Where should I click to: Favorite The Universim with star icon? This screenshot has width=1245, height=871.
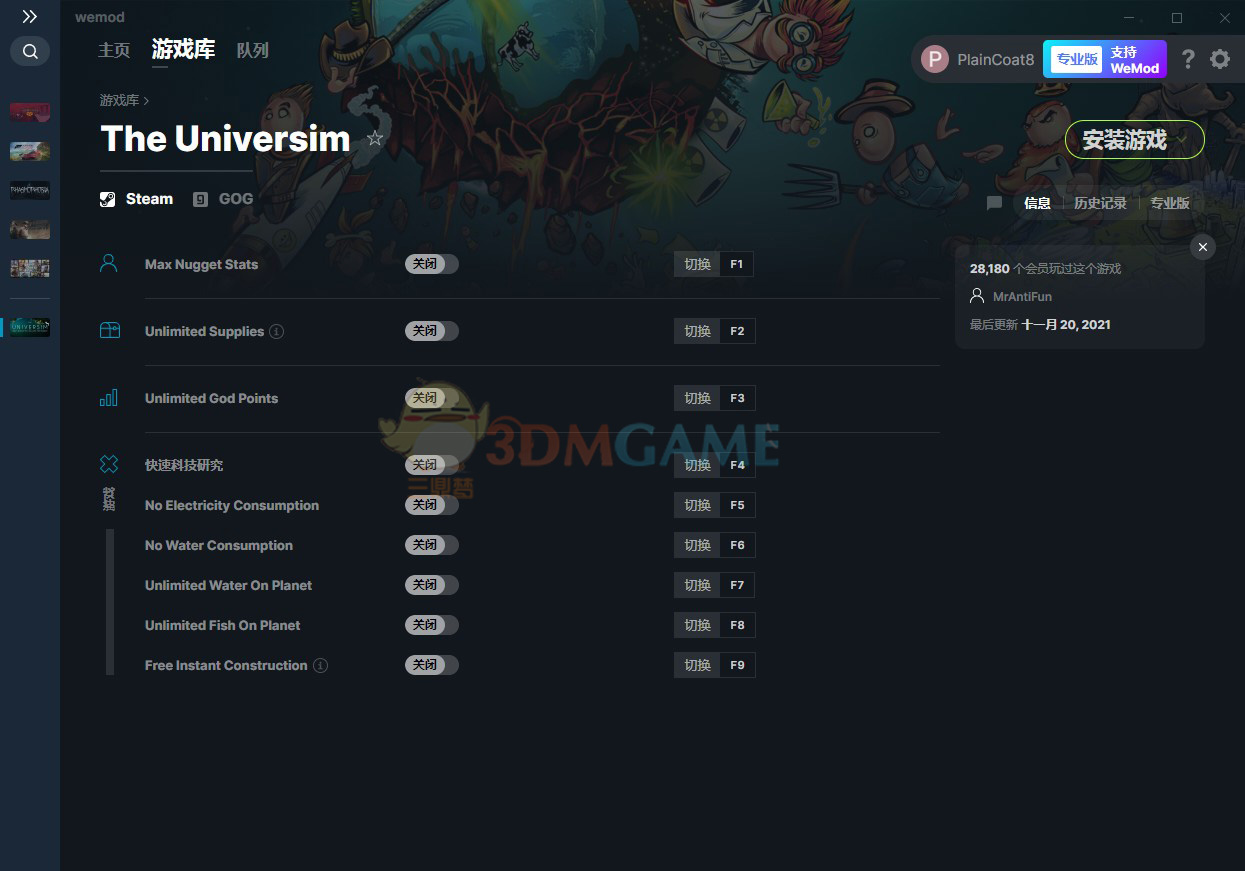coord(375,139)
